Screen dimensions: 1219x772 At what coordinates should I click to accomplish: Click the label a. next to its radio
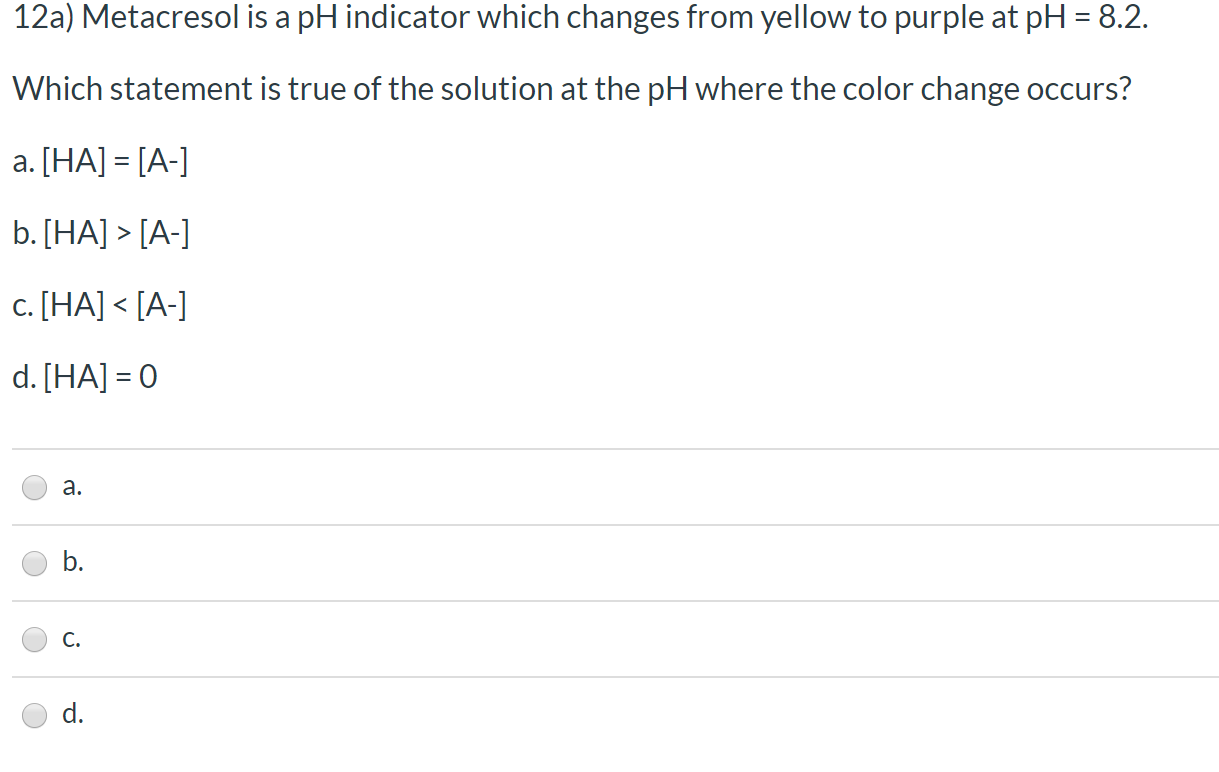(x=70, y=487)
